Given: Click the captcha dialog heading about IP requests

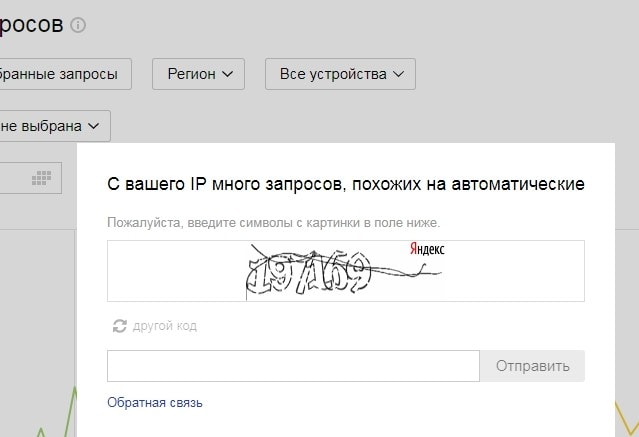Looking at the screenshot, I should point(346,184).
